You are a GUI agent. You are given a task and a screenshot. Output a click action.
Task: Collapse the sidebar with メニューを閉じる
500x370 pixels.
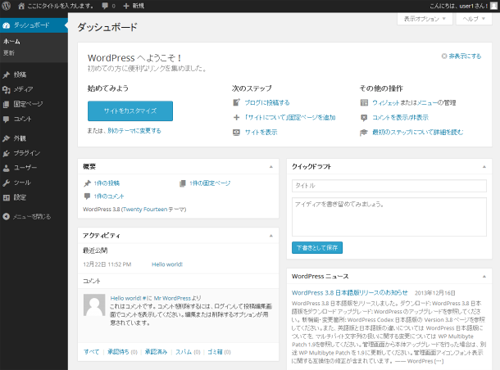pyautogui.click(x=27, y=217)
